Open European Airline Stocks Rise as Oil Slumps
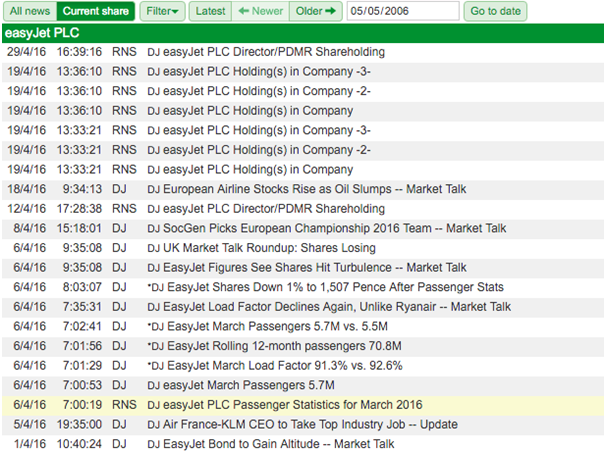606x453 pixels. [307, 189]
